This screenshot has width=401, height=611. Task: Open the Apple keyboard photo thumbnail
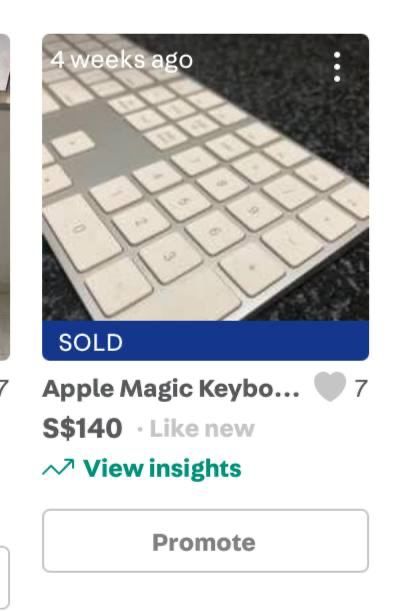205,177
